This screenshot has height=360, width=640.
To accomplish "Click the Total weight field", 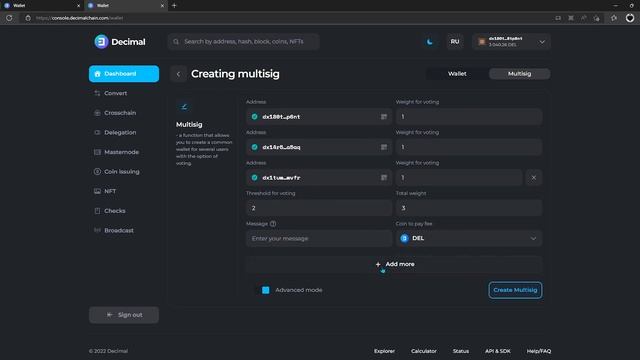I will tap(469, 208).
